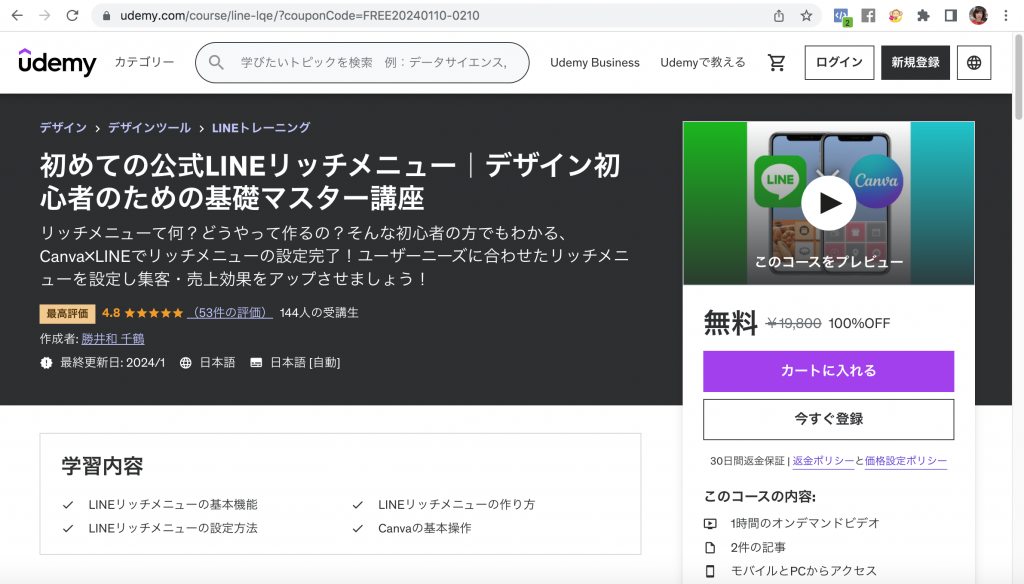Open the 返金ポリシー link
The width and height of the screenshot is (1024, 584).
[x=823, y=461]
